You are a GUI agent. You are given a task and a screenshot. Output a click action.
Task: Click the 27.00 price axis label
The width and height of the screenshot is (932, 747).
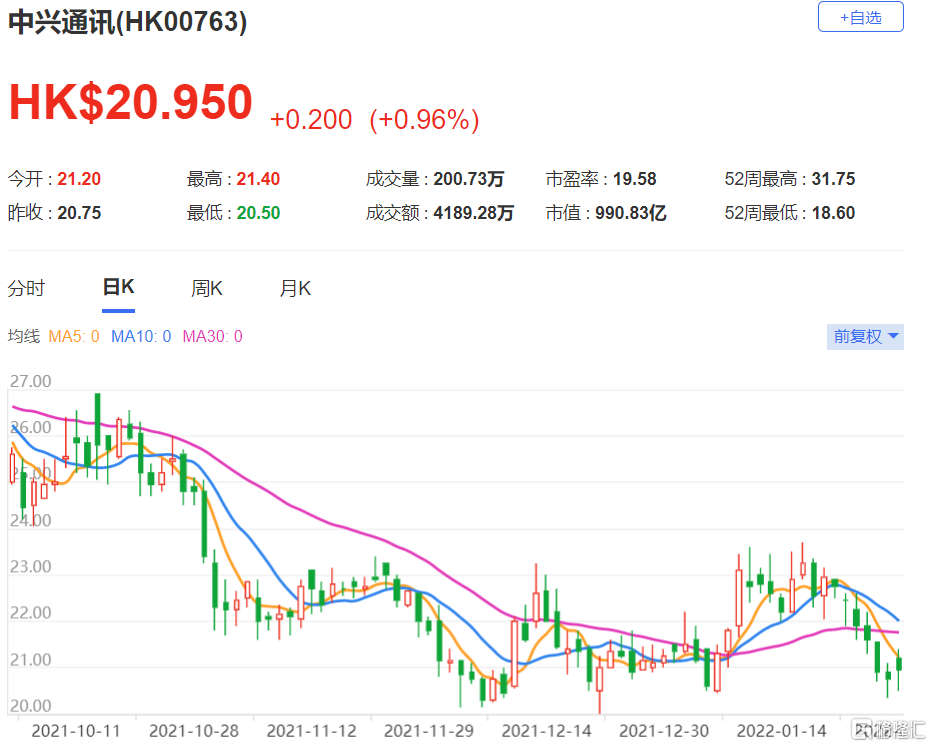pos(30,381)
